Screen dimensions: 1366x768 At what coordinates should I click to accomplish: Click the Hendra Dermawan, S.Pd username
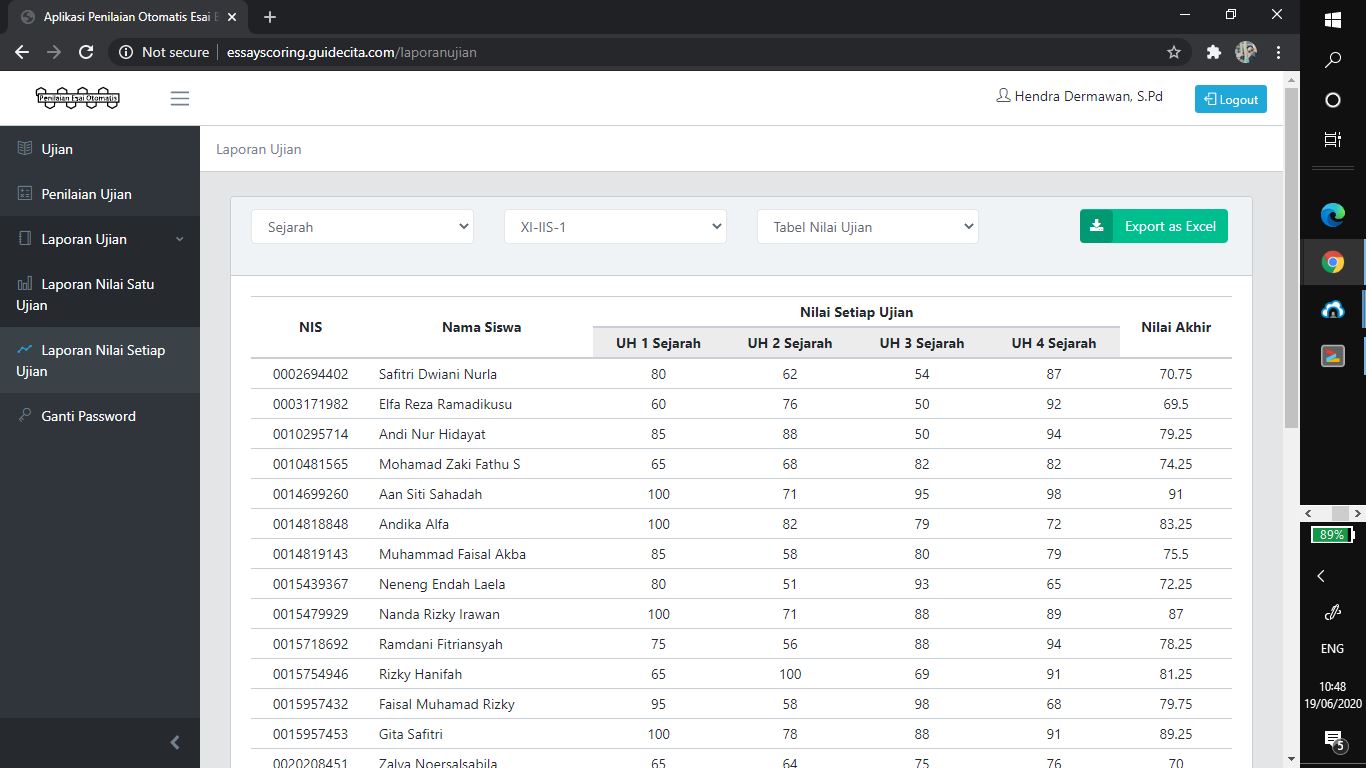tap(1088, 97)
